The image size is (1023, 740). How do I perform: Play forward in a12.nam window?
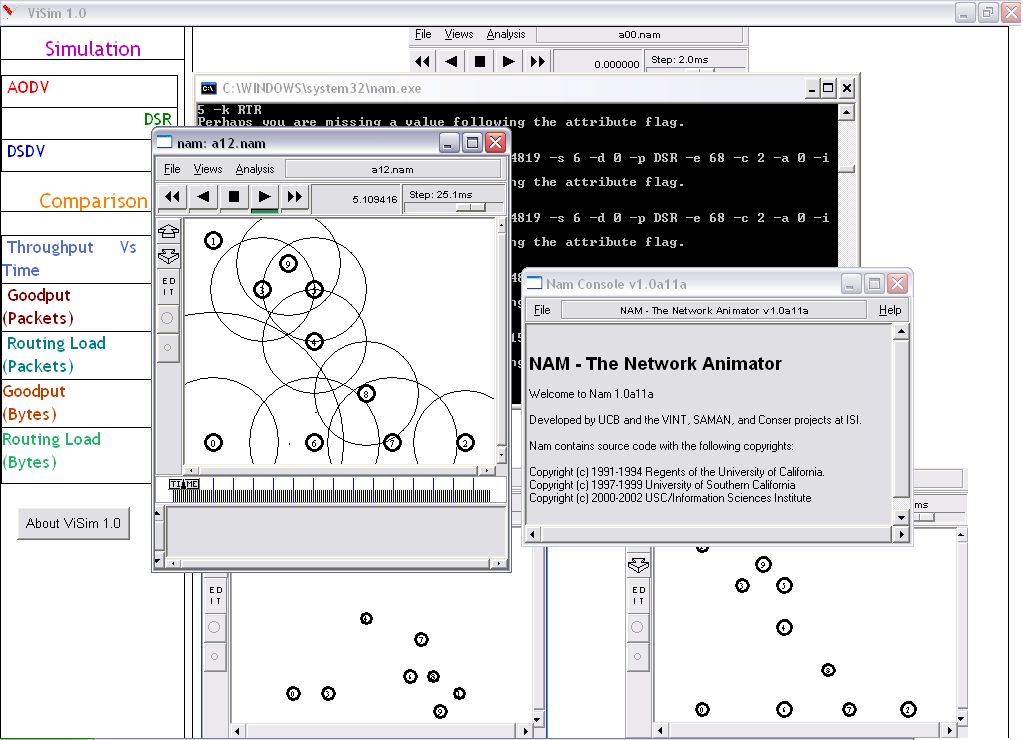pos(264,196)
